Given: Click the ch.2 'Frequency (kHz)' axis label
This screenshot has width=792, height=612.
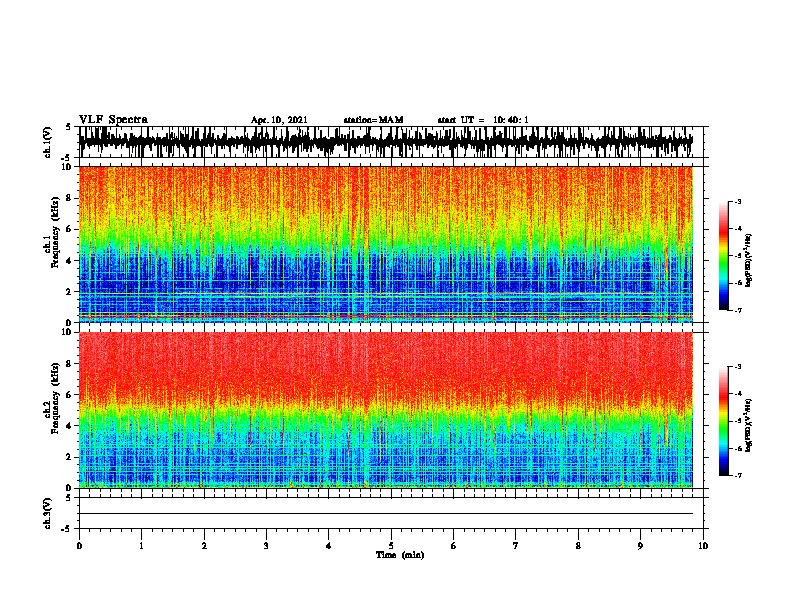Looking at the screenshot, I should [x=55, y=398].
